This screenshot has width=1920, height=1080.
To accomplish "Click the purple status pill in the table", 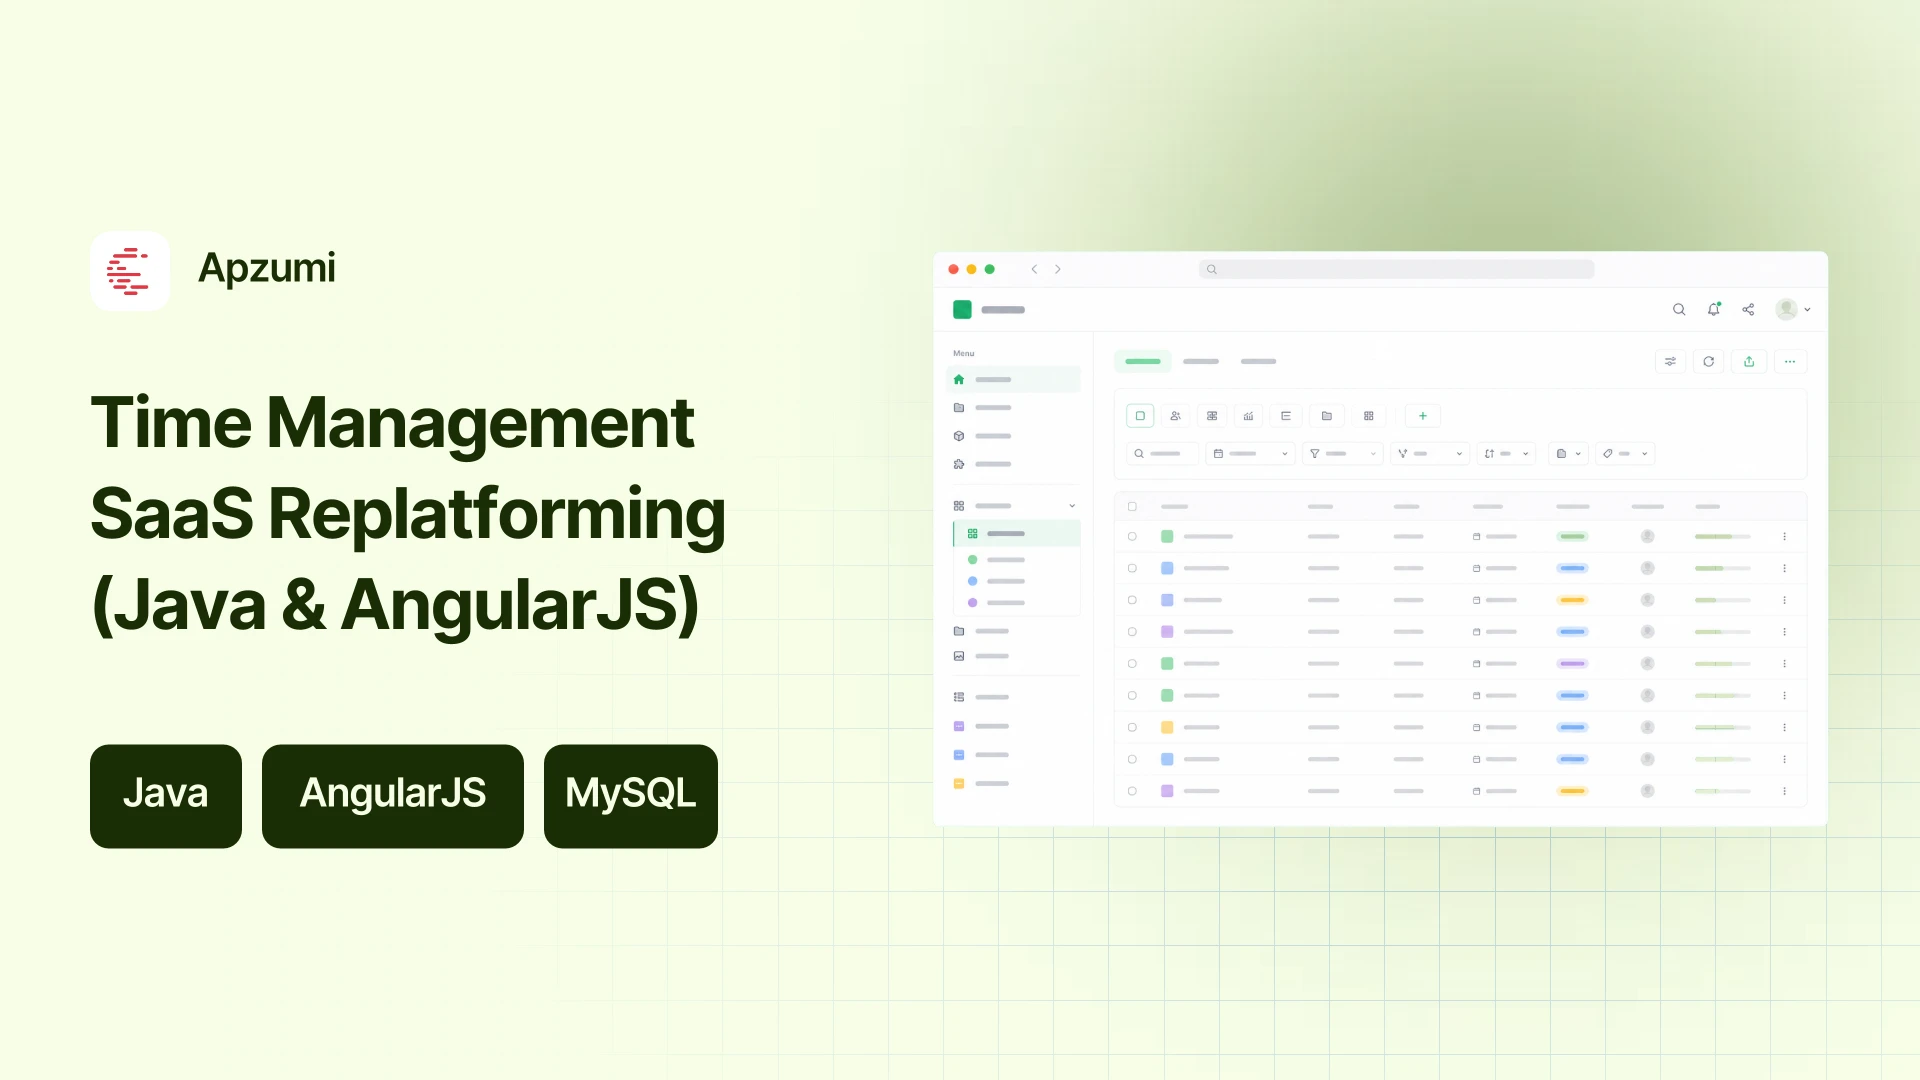I will (1572, 664).
